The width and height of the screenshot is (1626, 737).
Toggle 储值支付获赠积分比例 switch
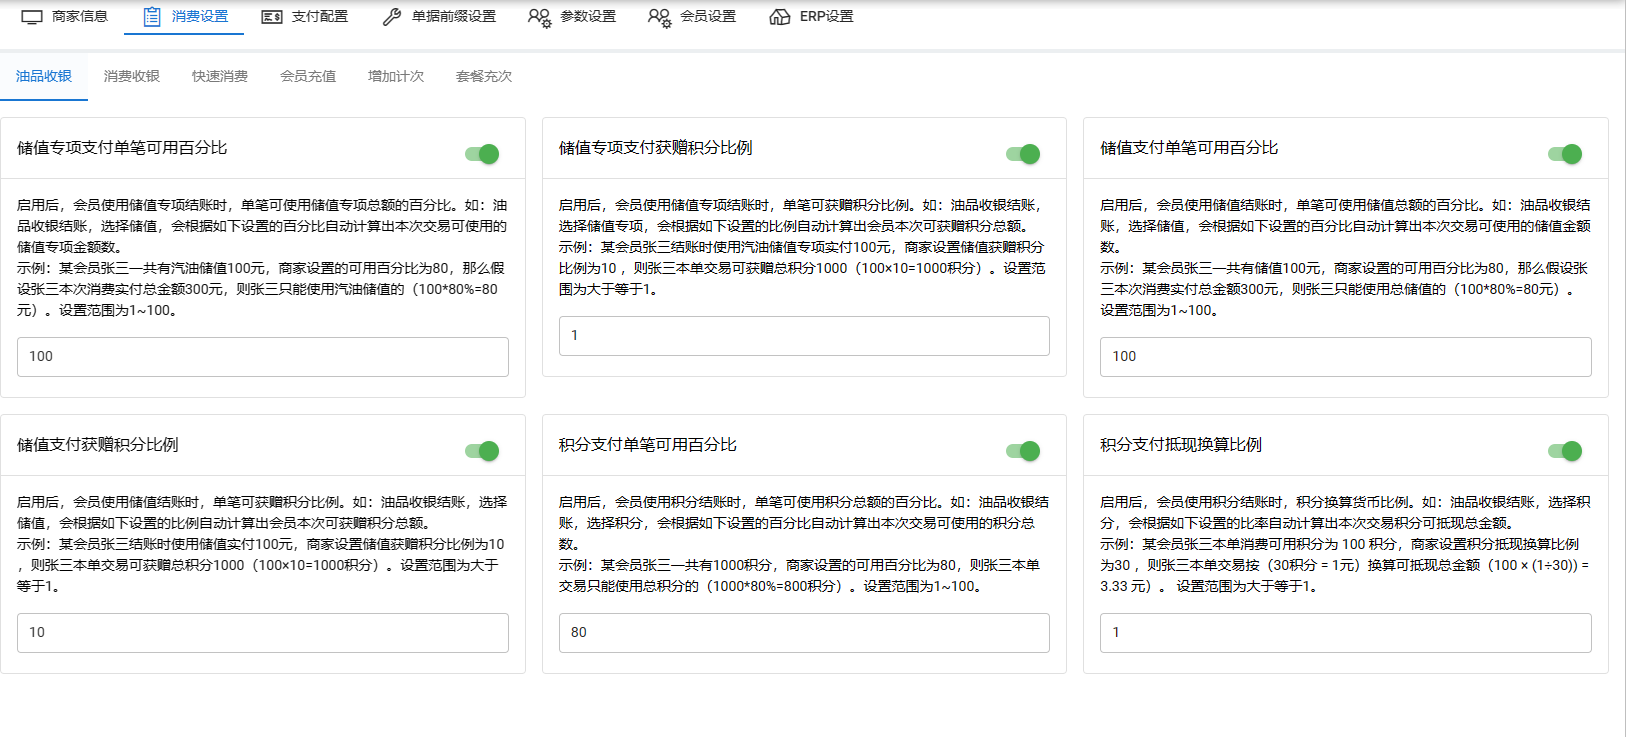(482, 451)
